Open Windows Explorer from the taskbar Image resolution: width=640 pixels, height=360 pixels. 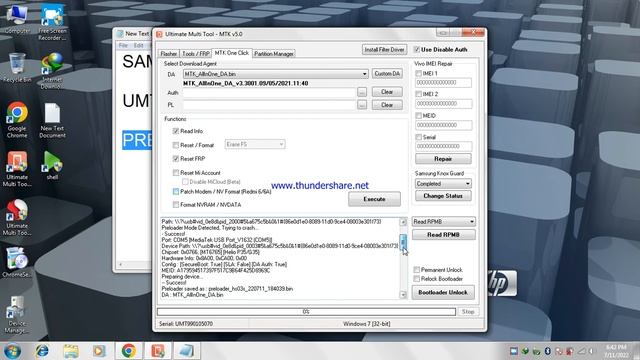pyautogui.click(x=71, y=351)
